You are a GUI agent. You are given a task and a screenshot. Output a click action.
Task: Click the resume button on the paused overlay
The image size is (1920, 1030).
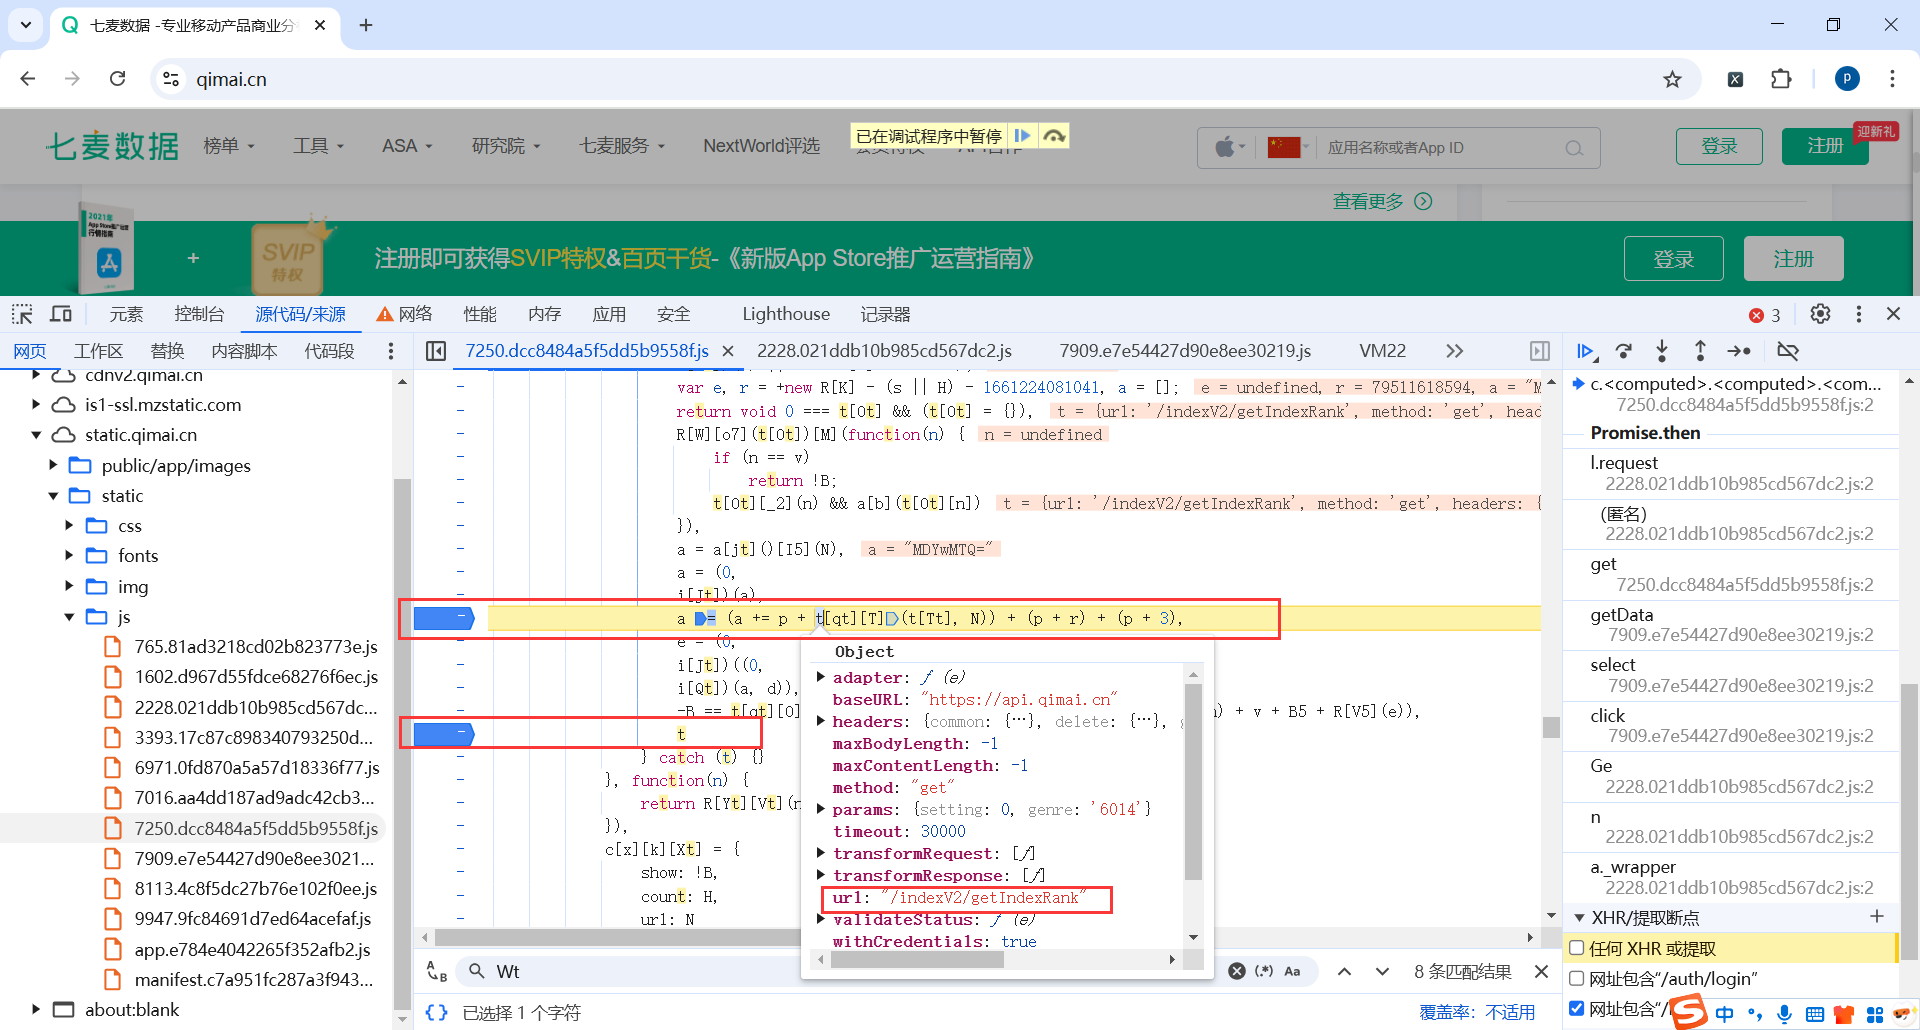(x=1022, y=136)
